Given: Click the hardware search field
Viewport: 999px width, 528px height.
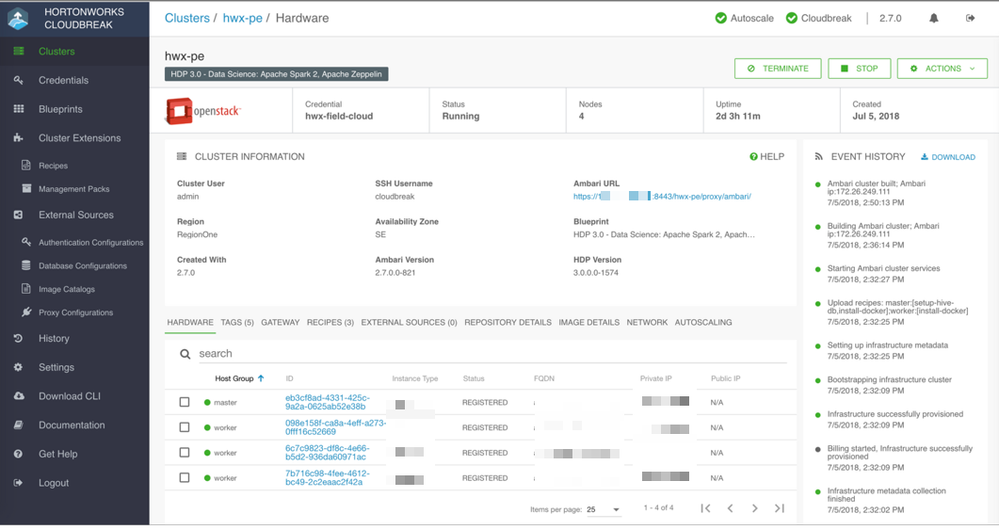Looking at the screenshot, I should (400, 354).
